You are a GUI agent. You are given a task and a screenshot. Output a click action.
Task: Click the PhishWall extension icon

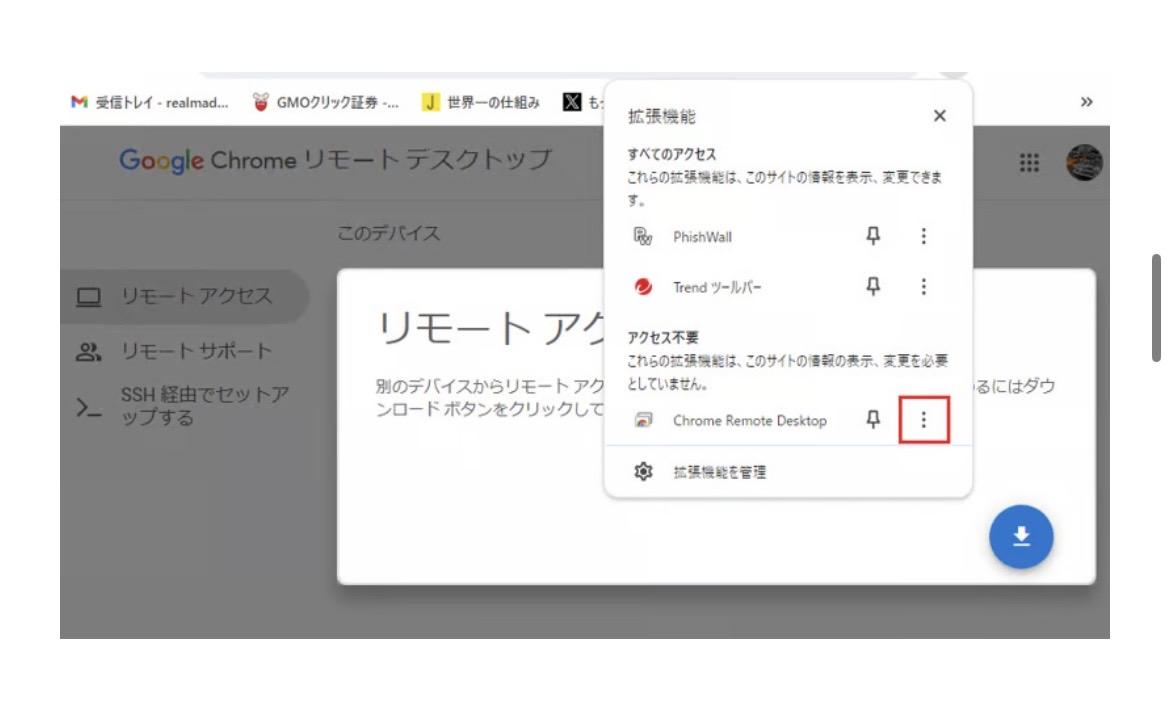pos(643,237)
